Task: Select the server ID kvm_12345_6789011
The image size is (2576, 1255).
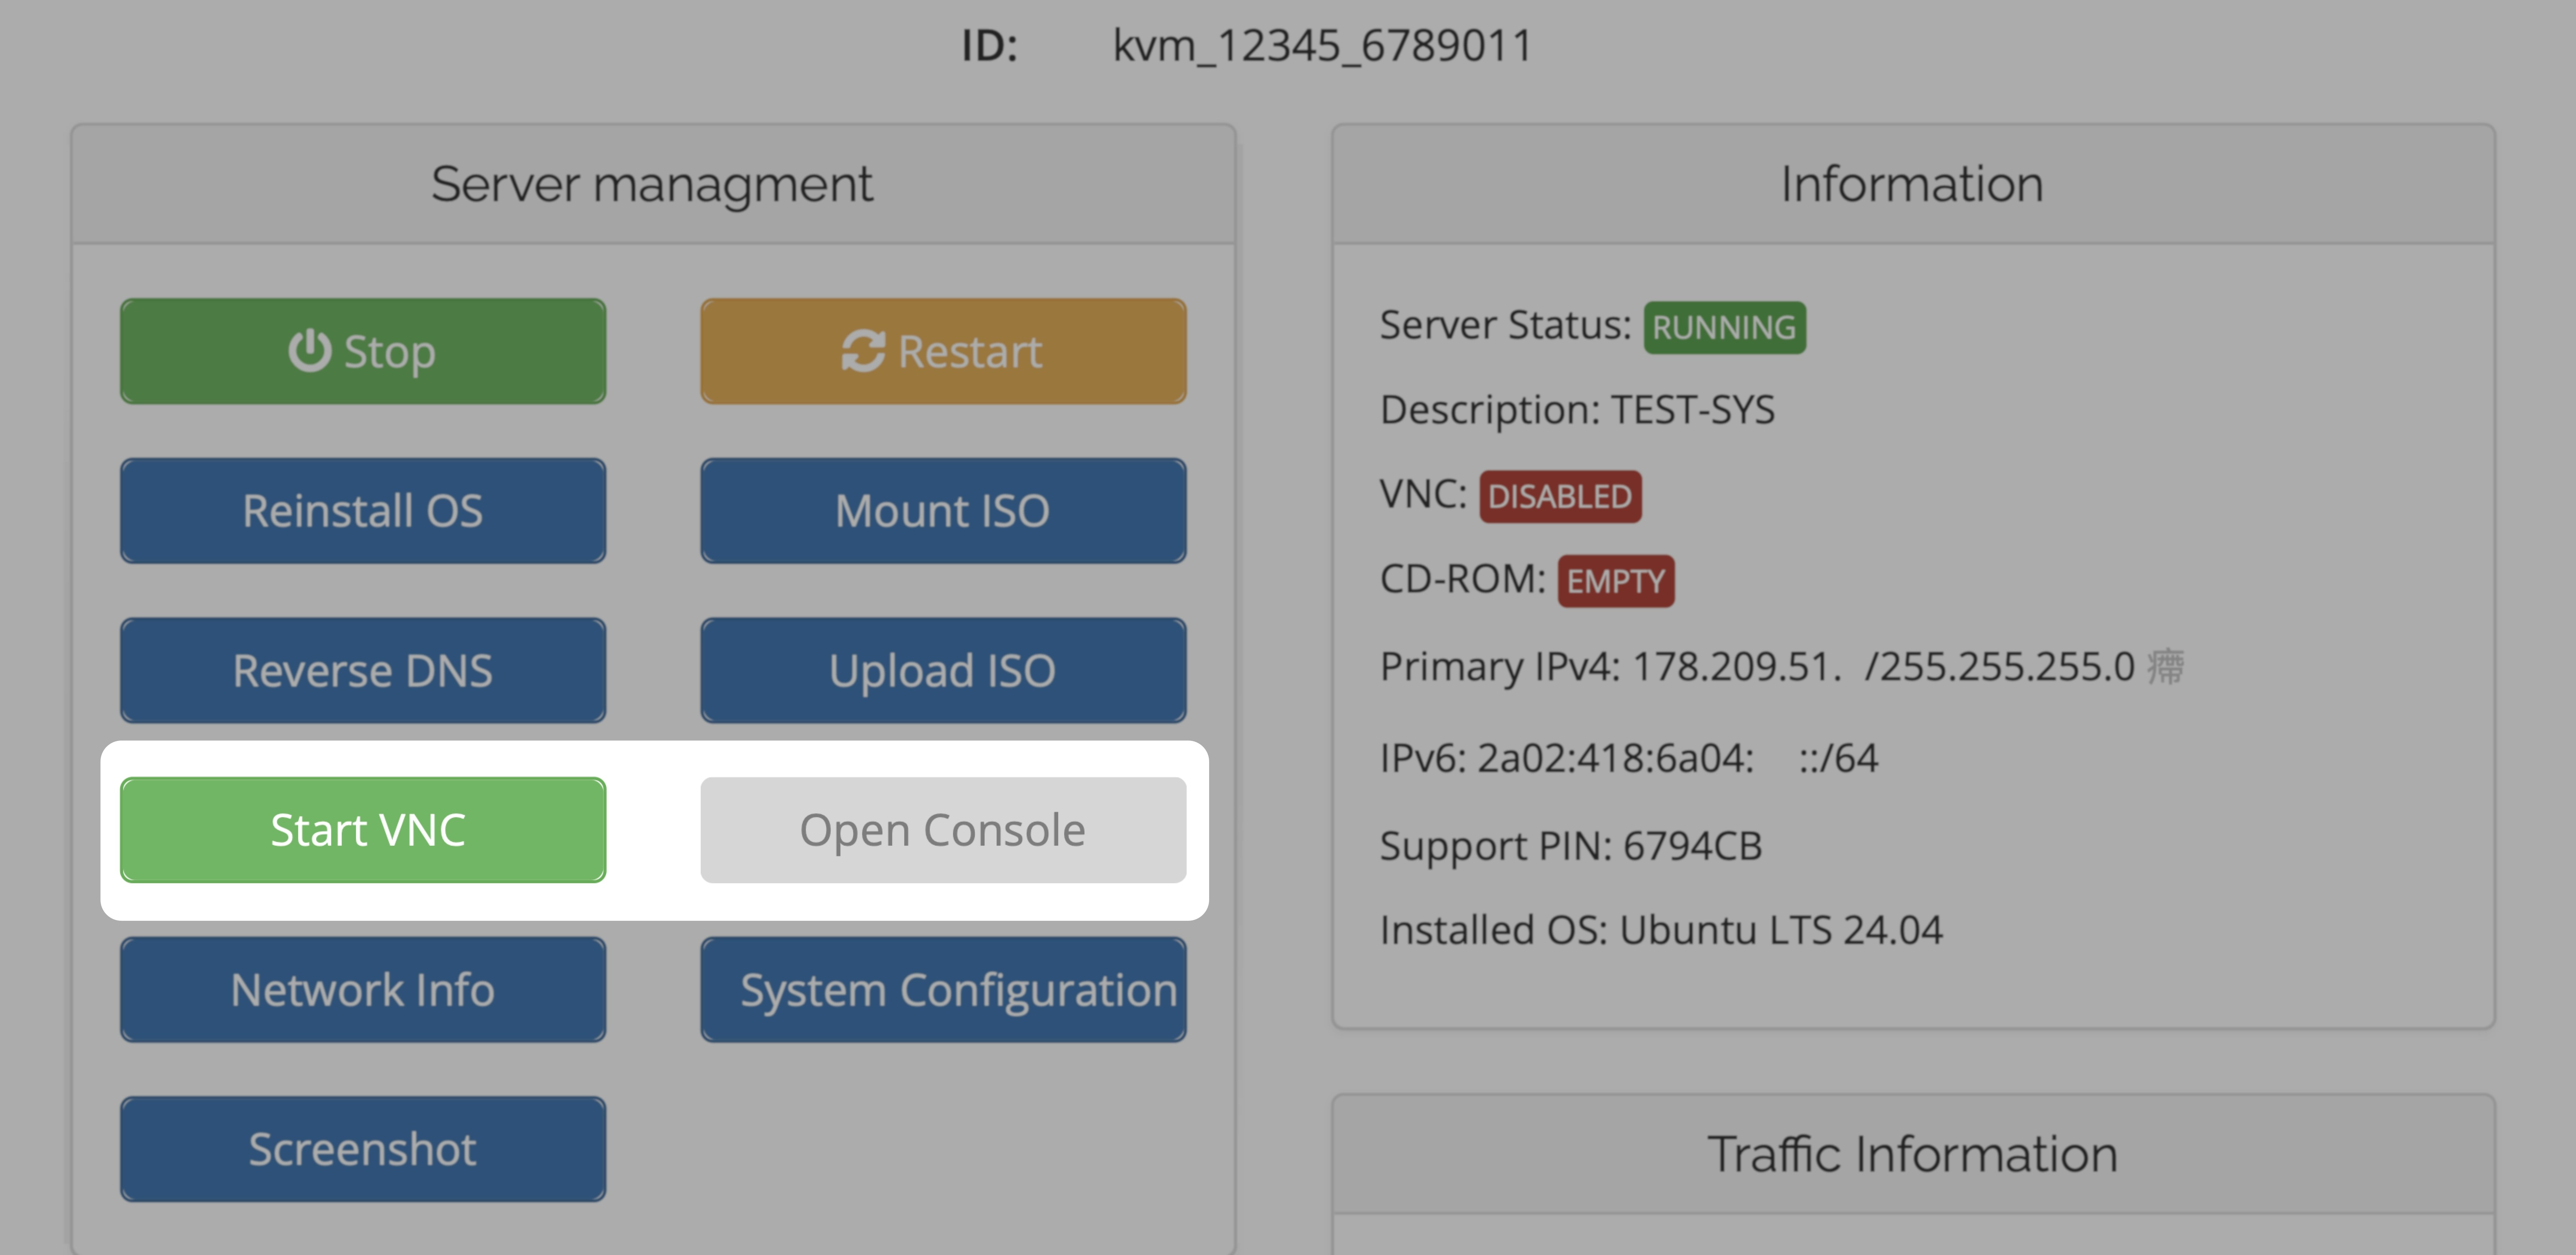Action: click(x=1322, y=46)
